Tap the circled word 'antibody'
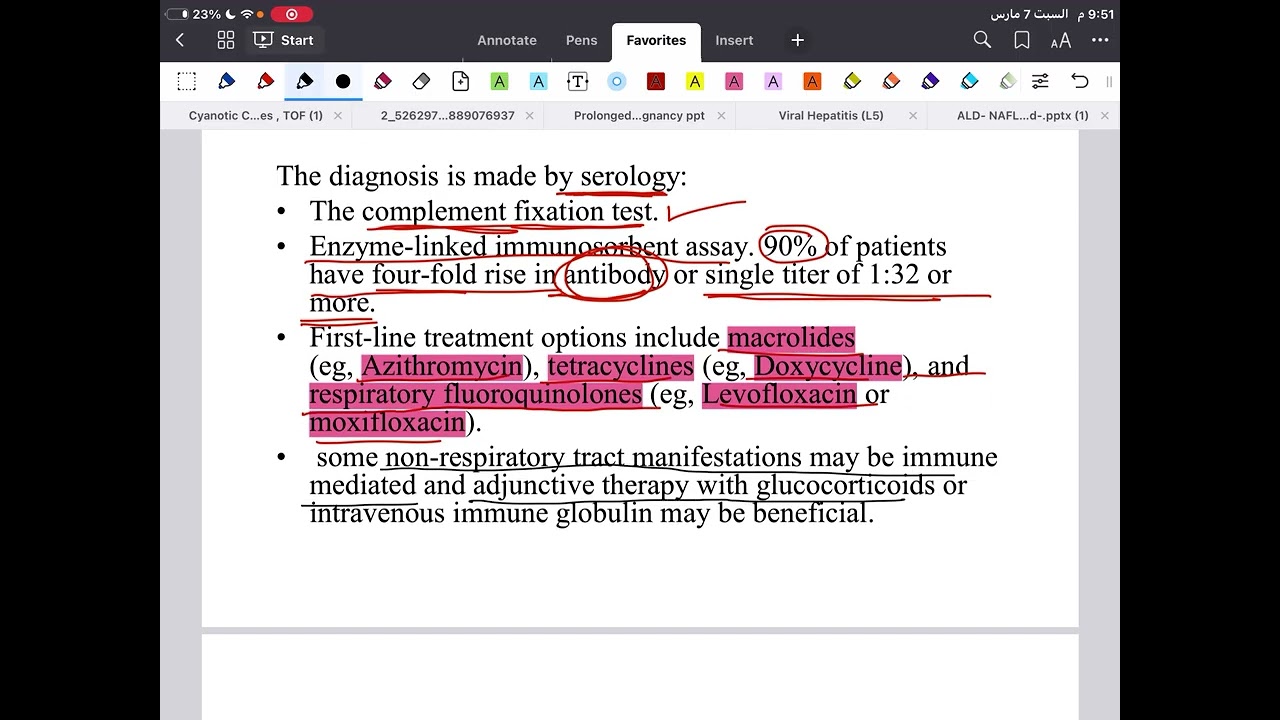 click(615, 275)
